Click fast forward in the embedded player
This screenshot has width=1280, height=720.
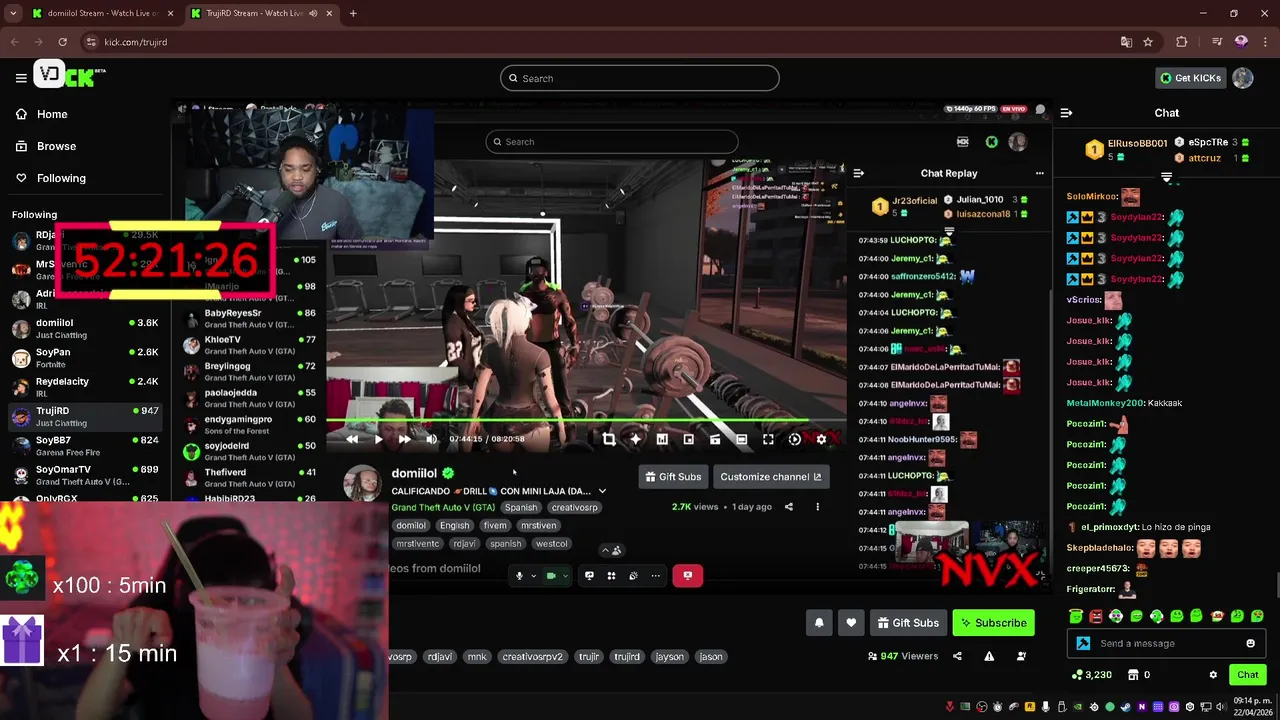tap(404, 439)
